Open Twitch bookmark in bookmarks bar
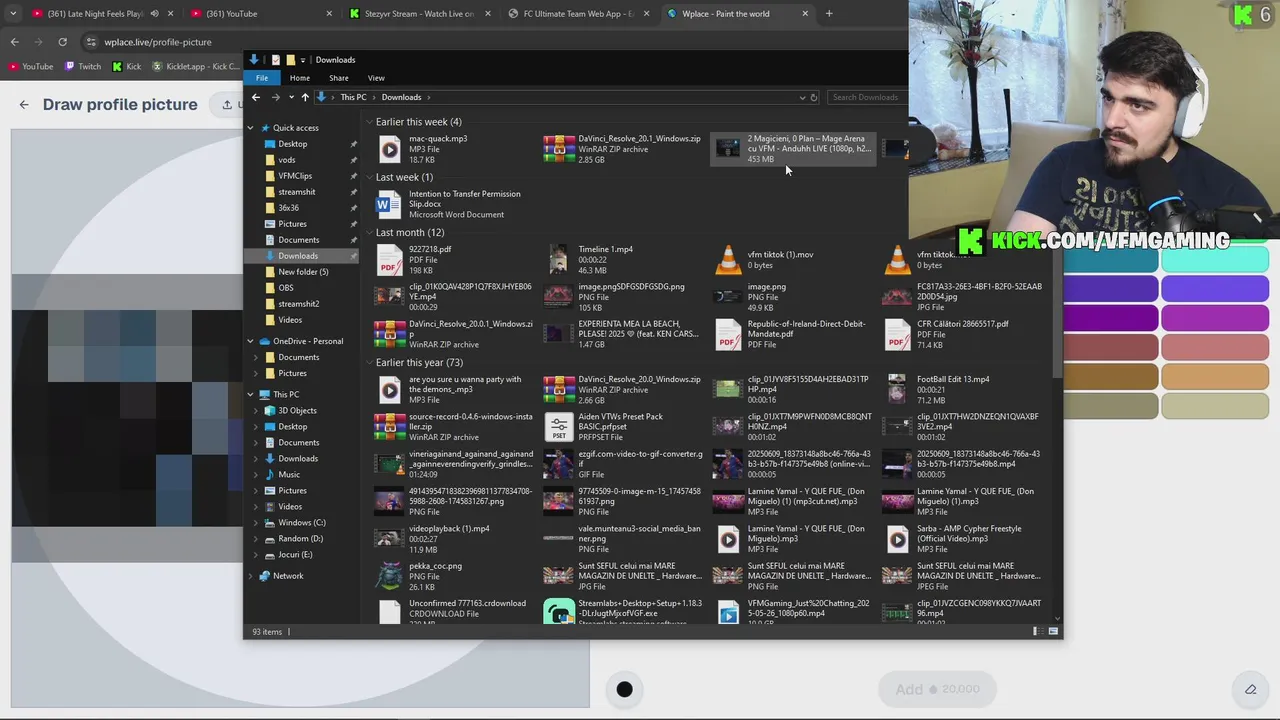Screen dimensions: 1280x720 tap(83, 66)
